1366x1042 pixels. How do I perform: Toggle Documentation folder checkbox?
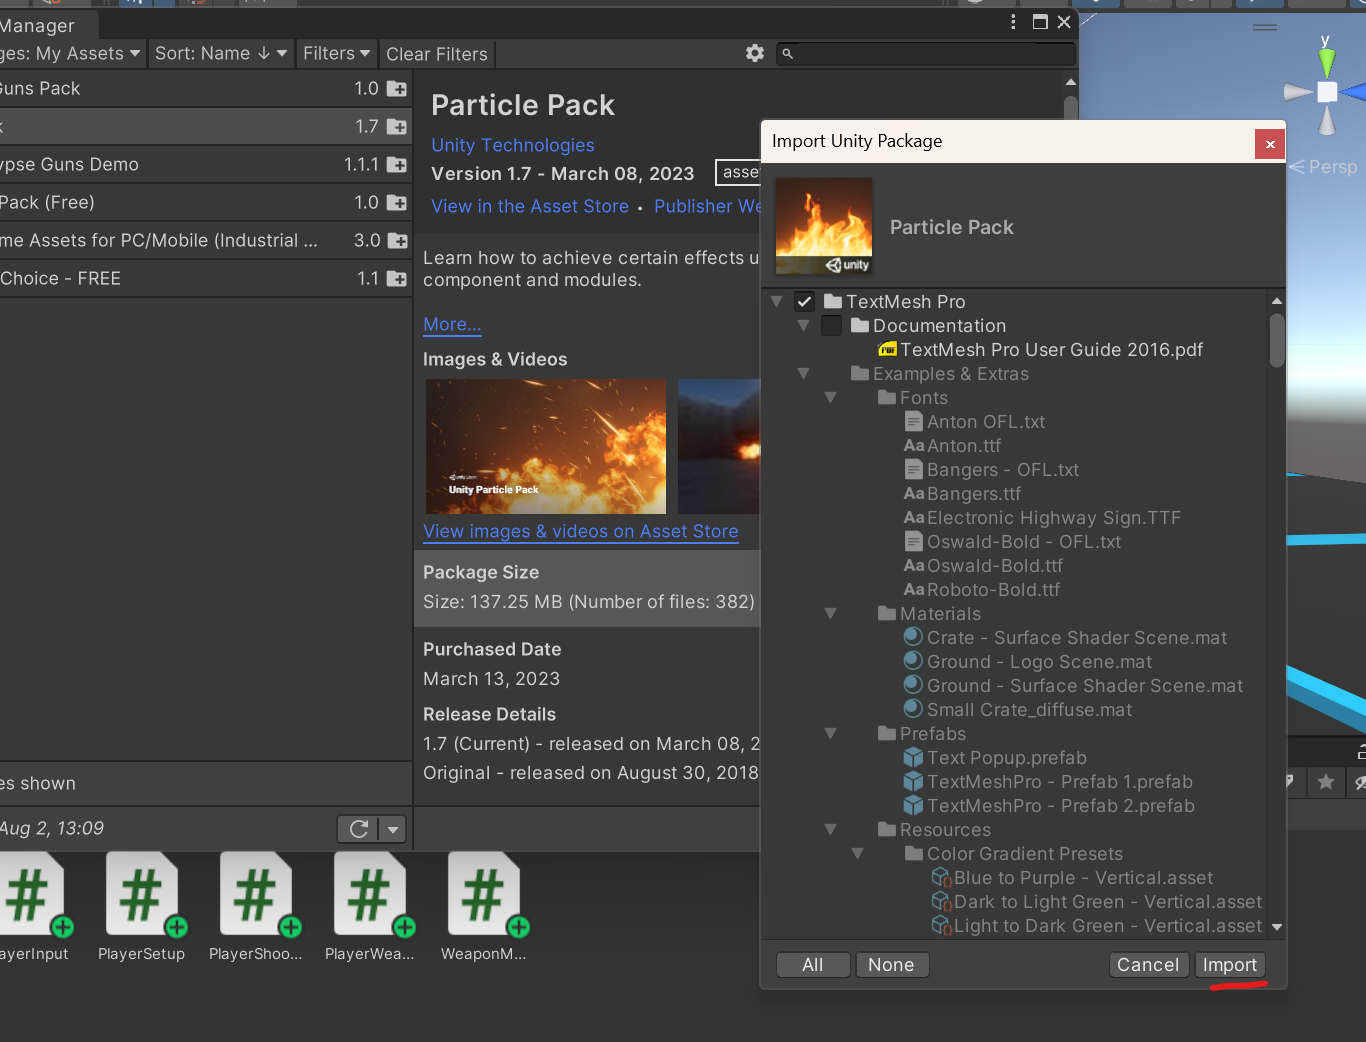click(831, 325)
